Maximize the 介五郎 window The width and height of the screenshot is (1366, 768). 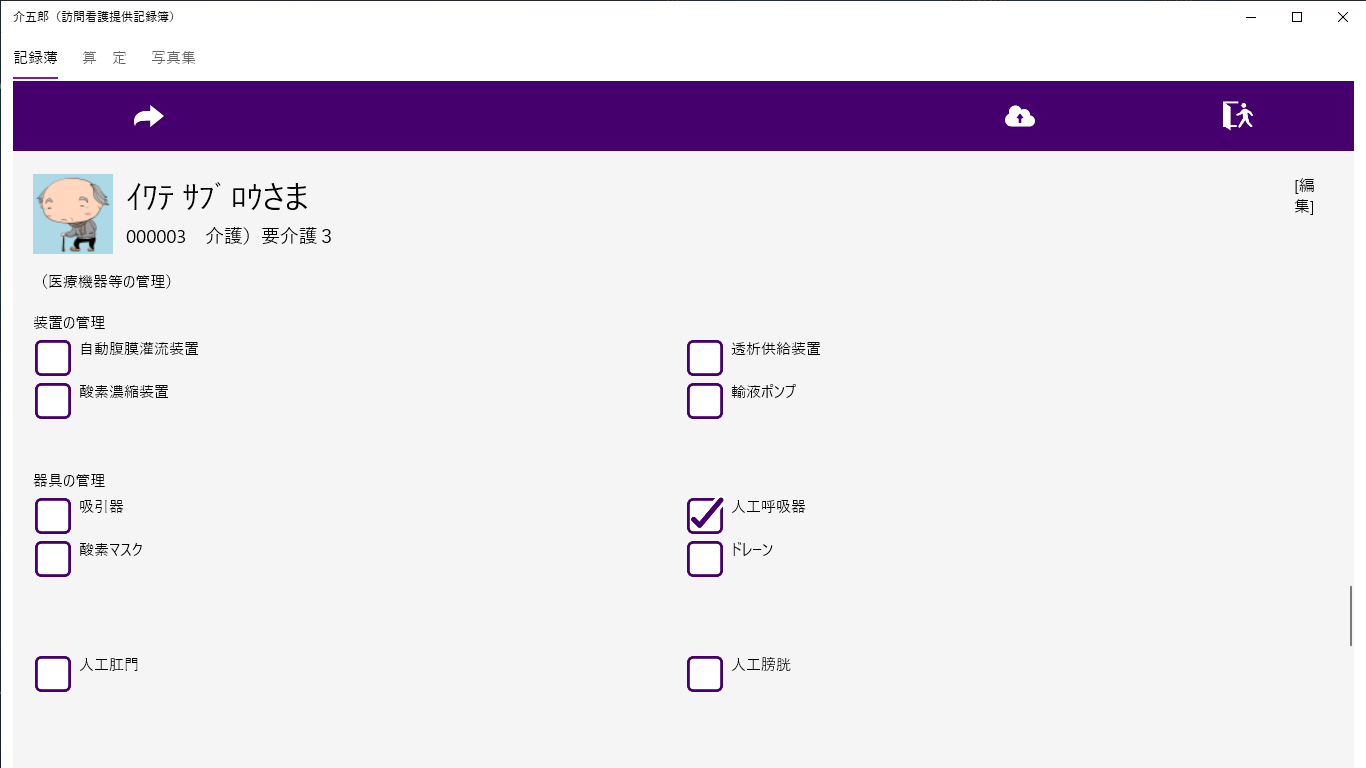pyautogui.click(x=1297, y=17)
